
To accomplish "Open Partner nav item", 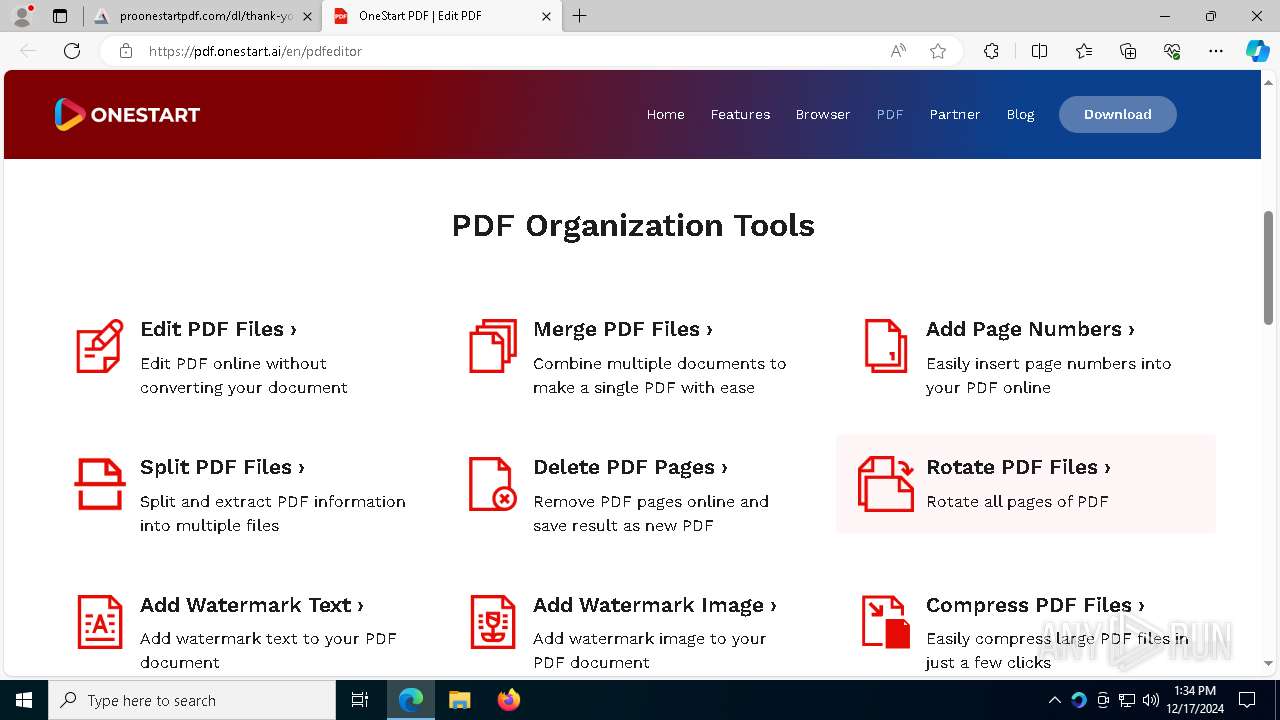I will coord(955,114).
